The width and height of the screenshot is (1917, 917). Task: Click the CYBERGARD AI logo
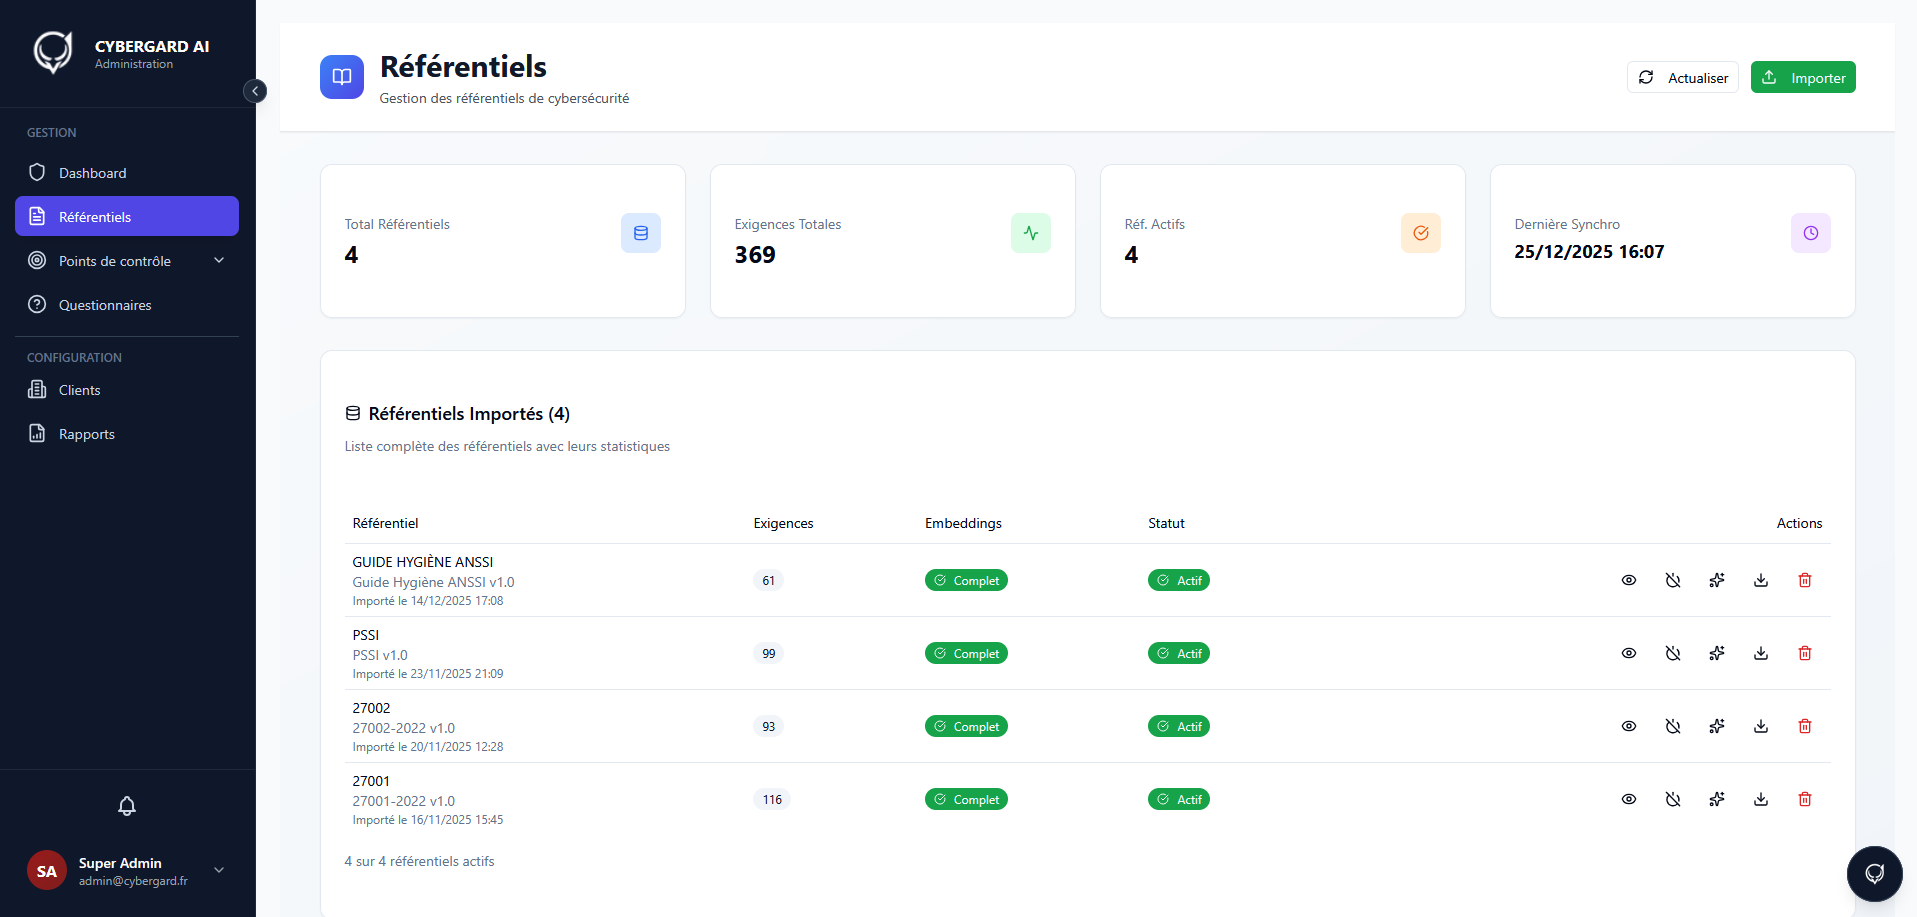53,52
